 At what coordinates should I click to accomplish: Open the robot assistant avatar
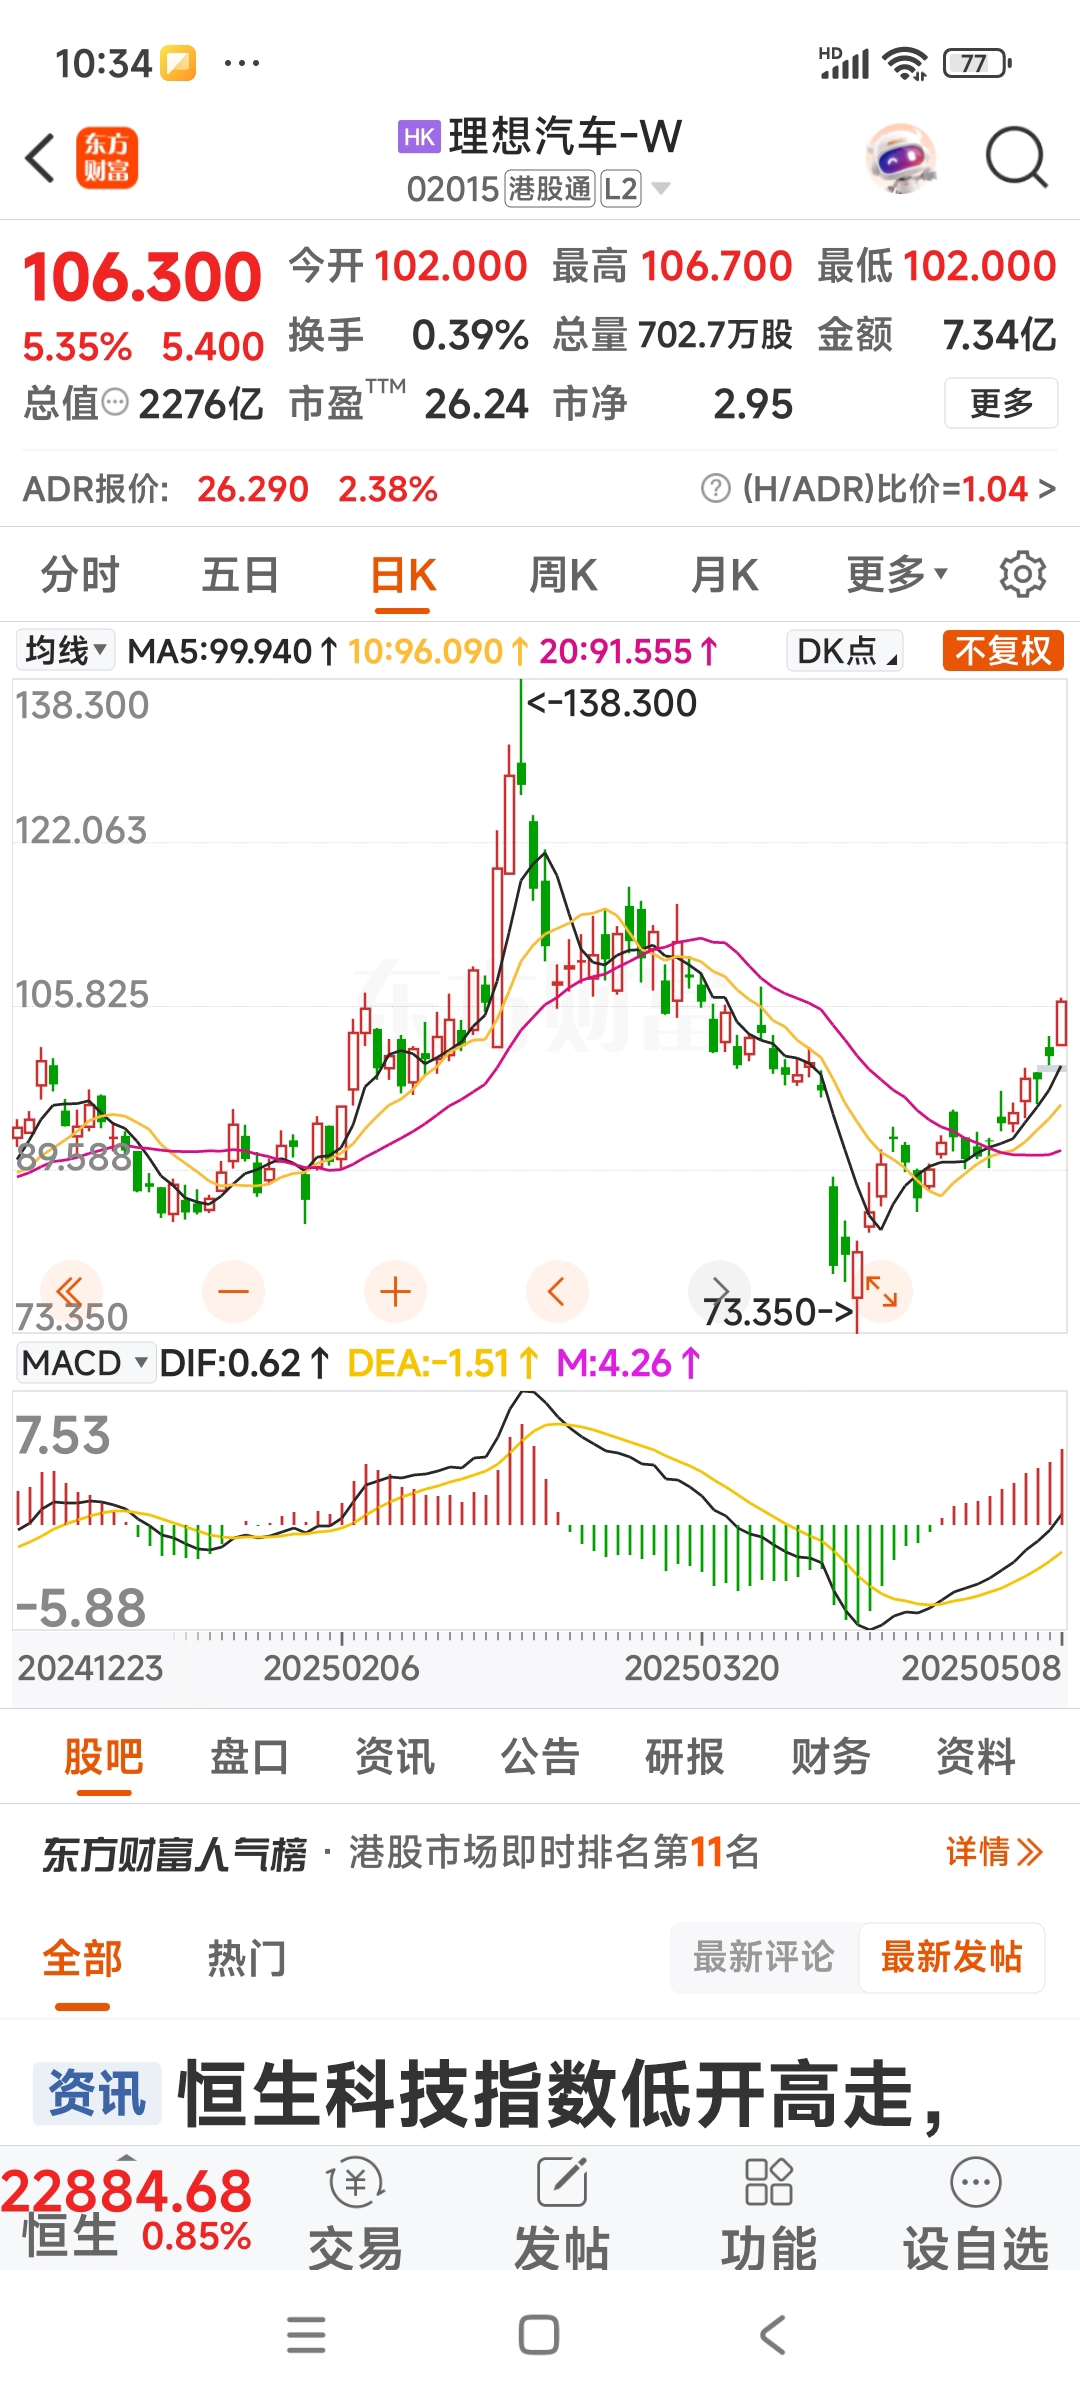901,158
